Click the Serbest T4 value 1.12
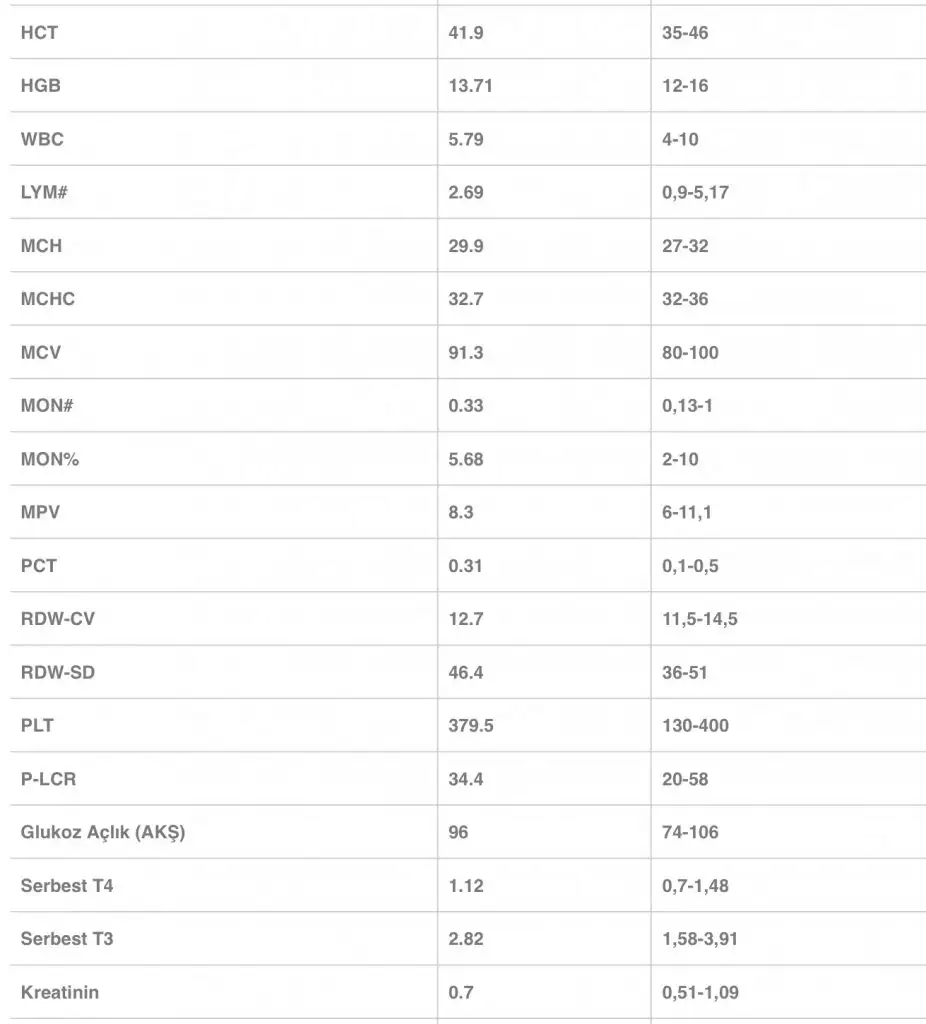This screenshot has height=1024, width=926. coord(466,886)
